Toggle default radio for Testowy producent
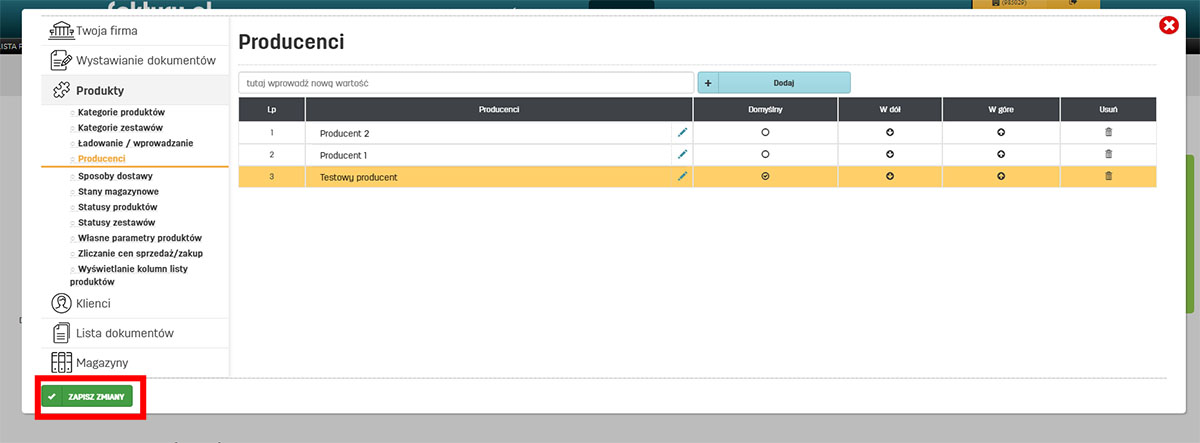Screen dimensions: 1200x443 coord(765,176)
